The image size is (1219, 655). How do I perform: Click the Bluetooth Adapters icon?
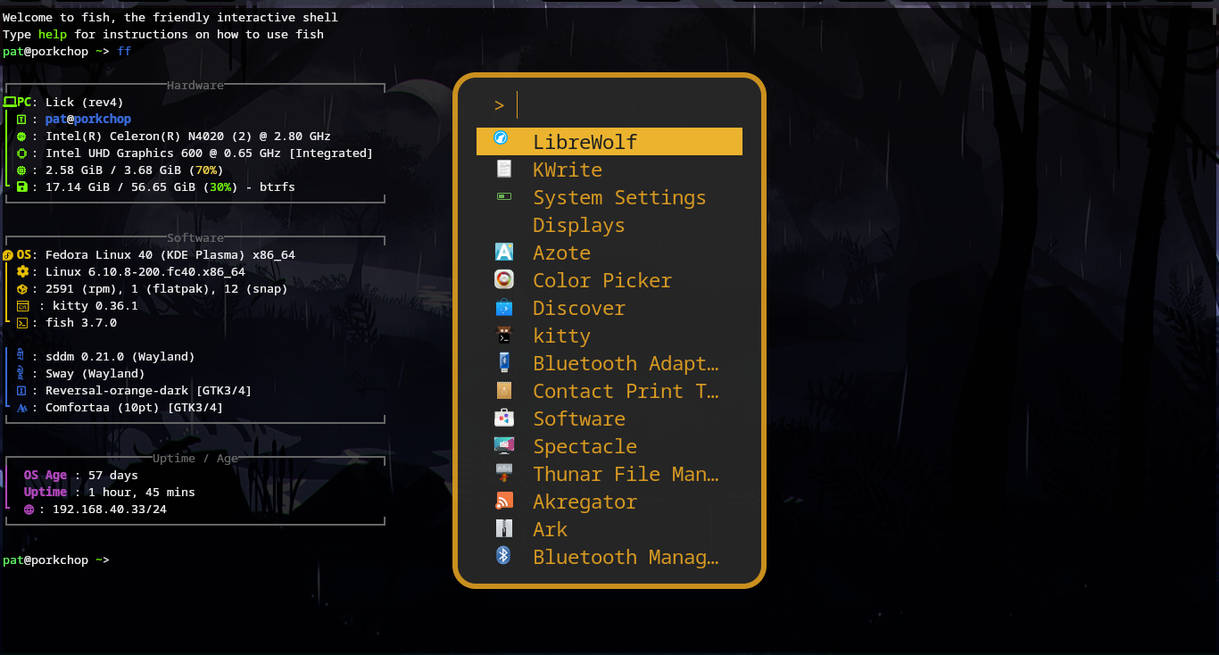504,363
